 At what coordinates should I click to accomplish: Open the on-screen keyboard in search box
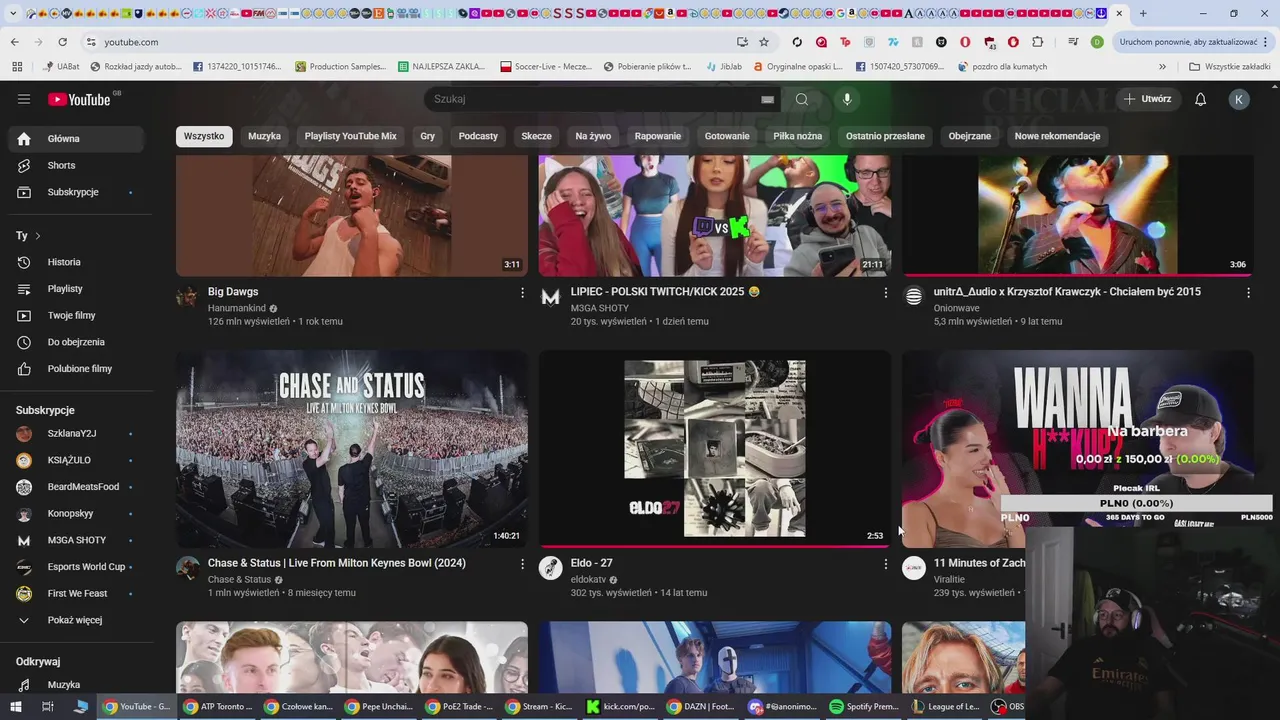(x=767, y=99)
